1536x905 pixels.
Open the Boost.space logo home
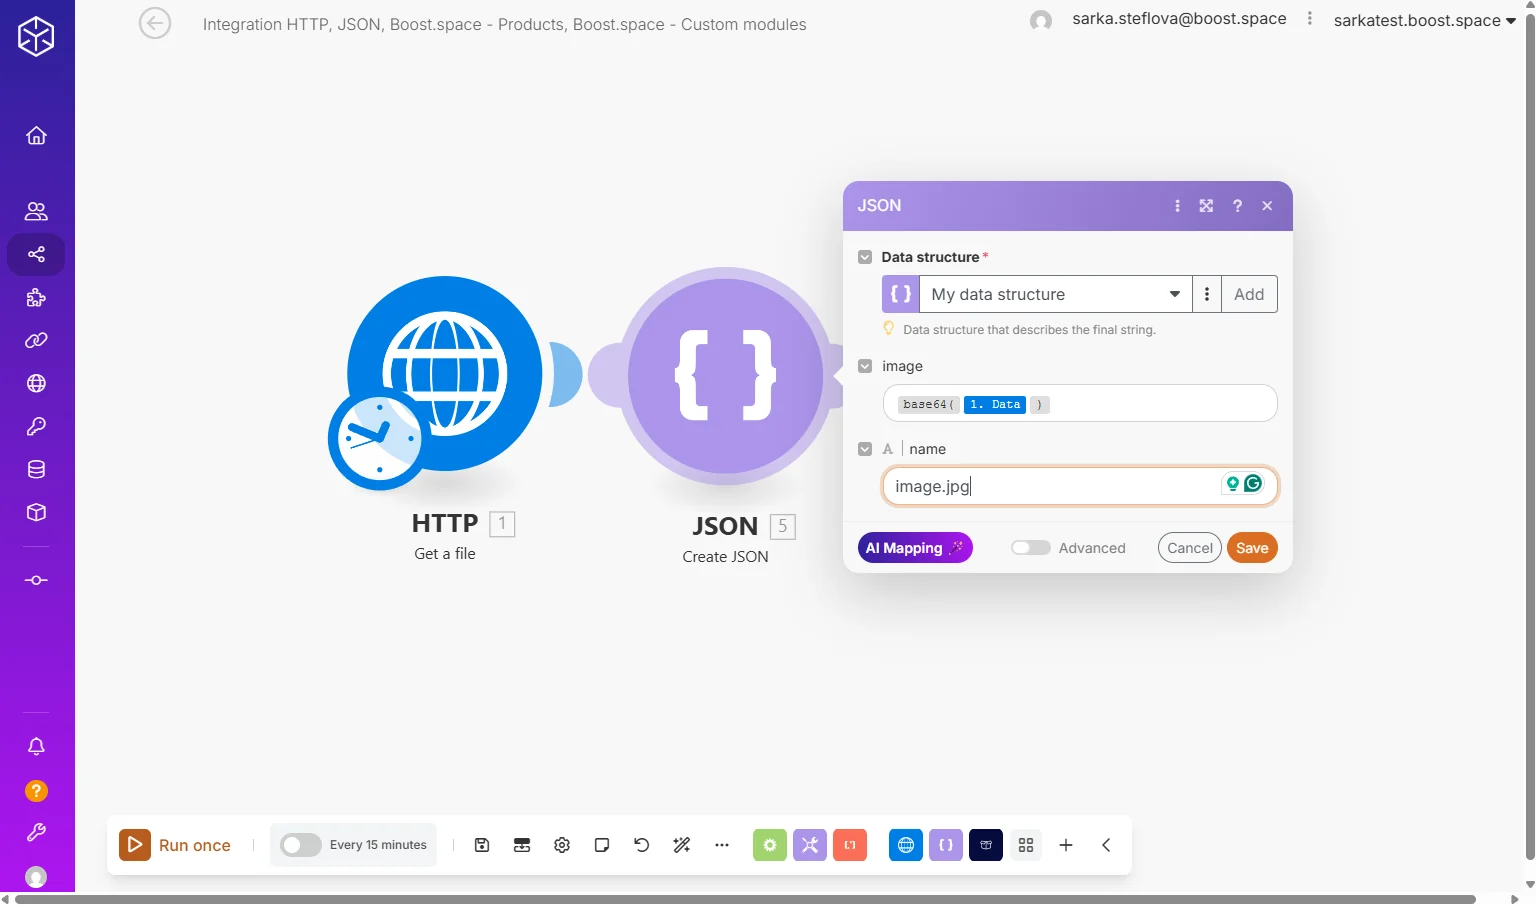[36, 37]
